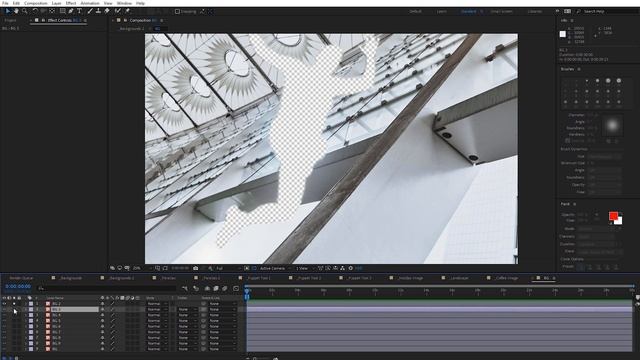This screenshot has width=640, height=360.
Task: Open the Help menu
Action: (x=140, y=3)
